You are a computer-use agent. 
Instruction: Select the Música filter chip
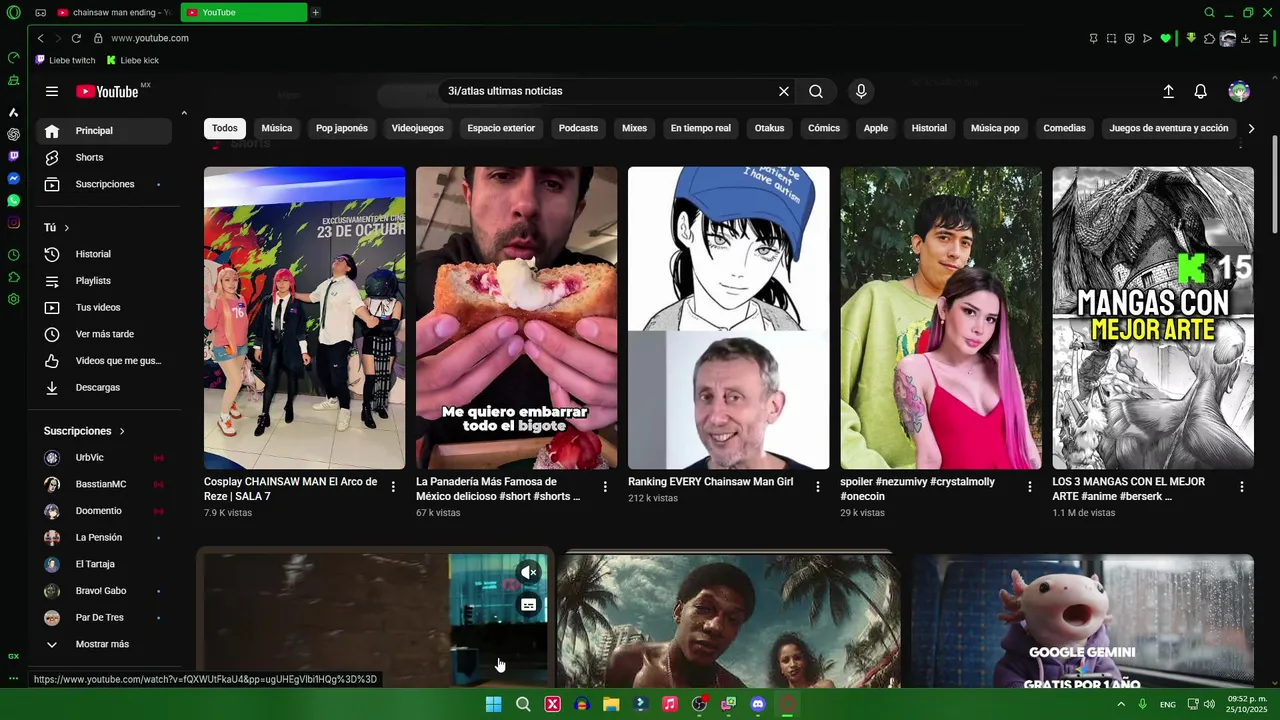click(277, 128)
